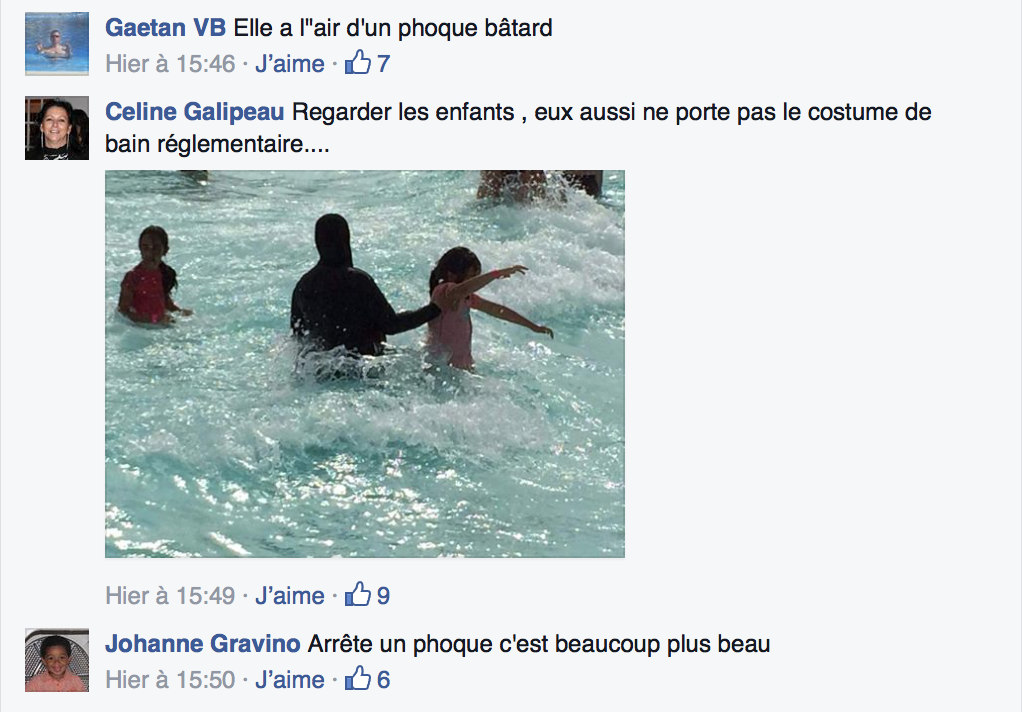Image resolution: width=1022 pixels, height=712 pixels.
Task: Click thumbs-up icon on Johanne Gravino's comment
Action: point(358,679)
